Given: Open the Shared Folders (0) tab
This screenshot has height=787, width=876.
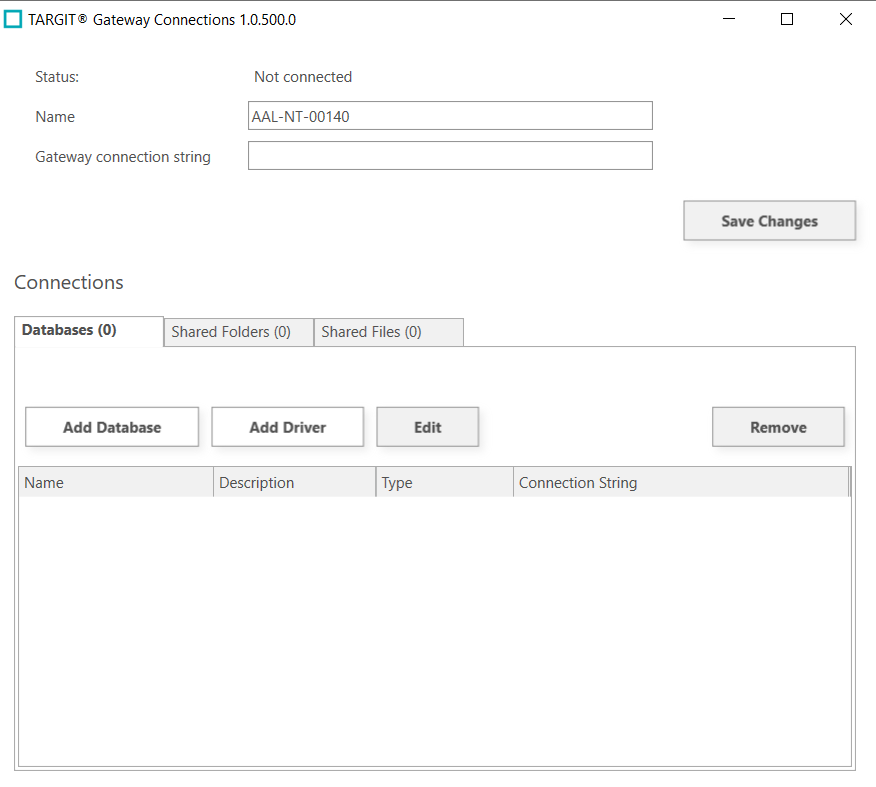Looking at the screenshot, I should (x=239, y=332).
